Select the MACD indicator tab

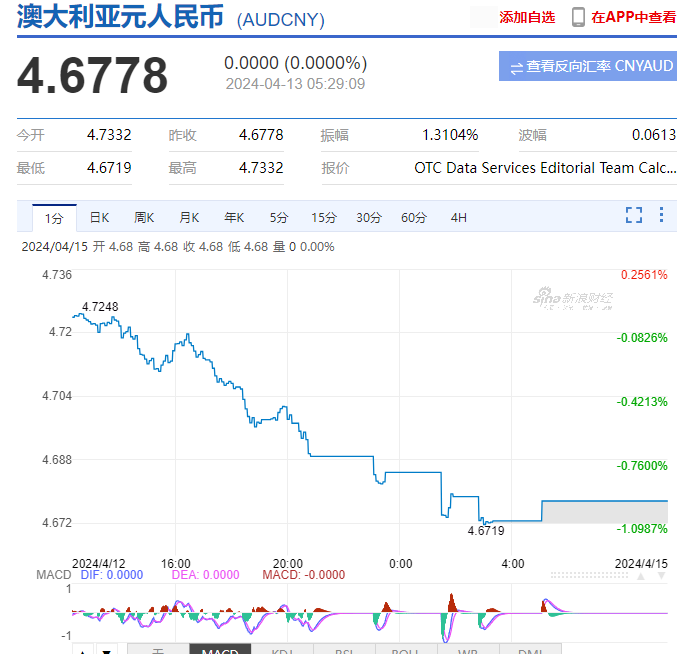point(220,650)
